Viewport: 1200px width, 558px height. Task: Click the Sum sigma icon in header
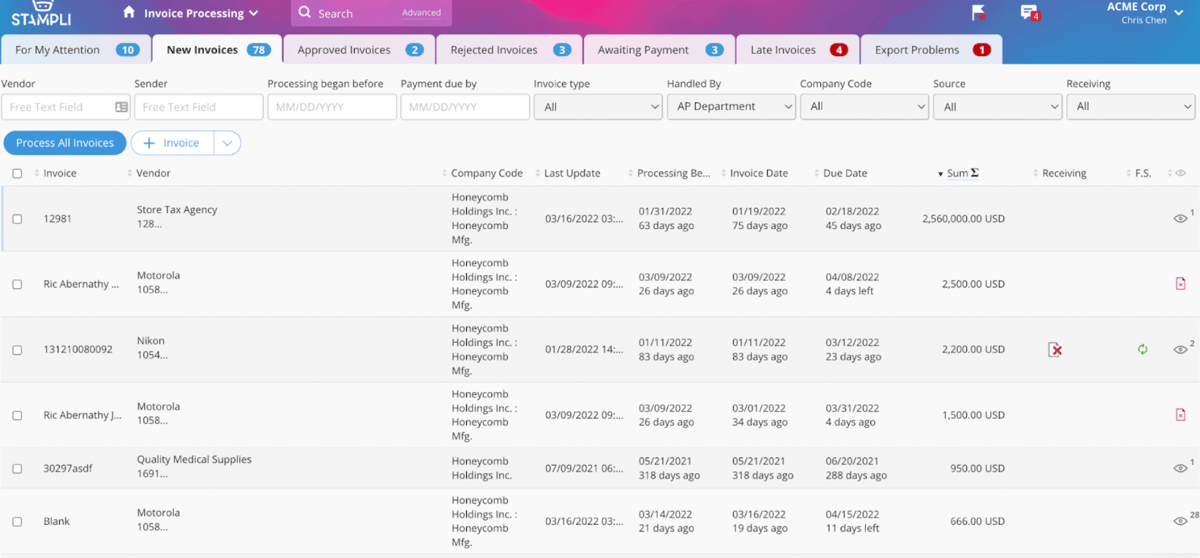click(975, 173)
